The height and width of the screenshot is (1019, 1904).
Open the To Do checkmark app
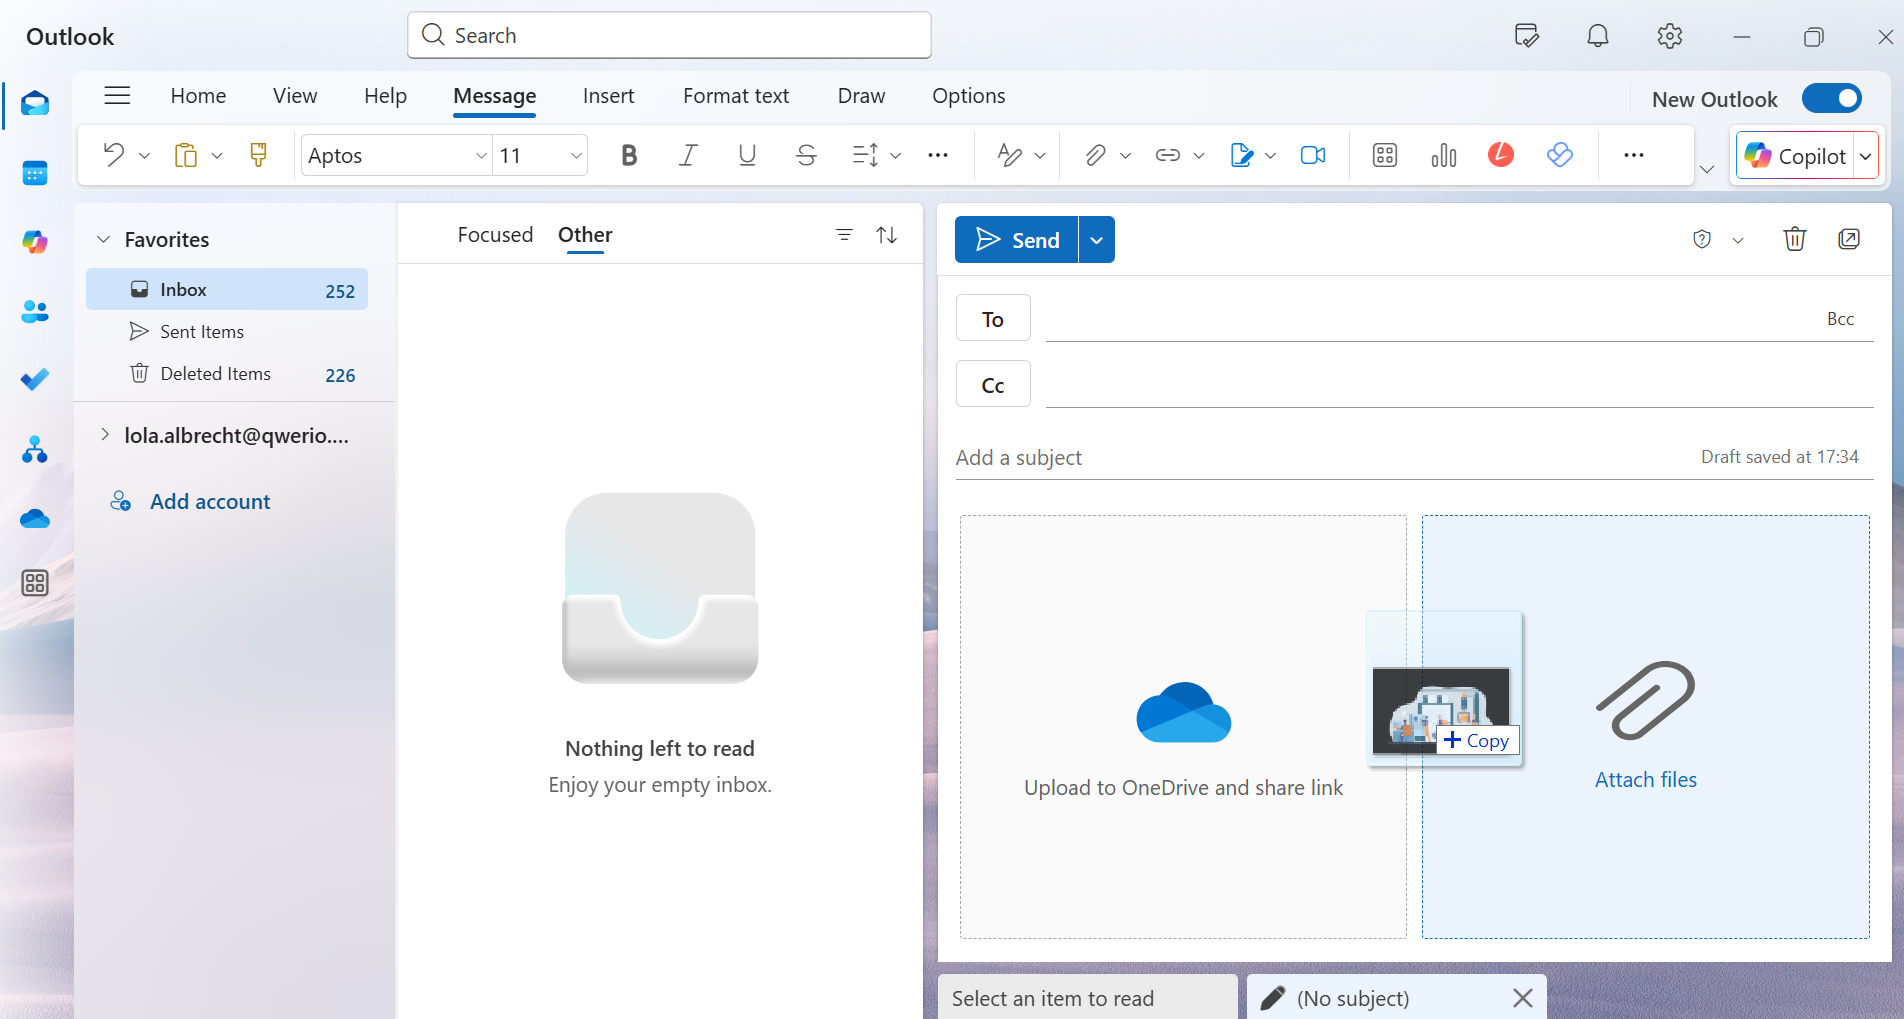pos(35,380)
